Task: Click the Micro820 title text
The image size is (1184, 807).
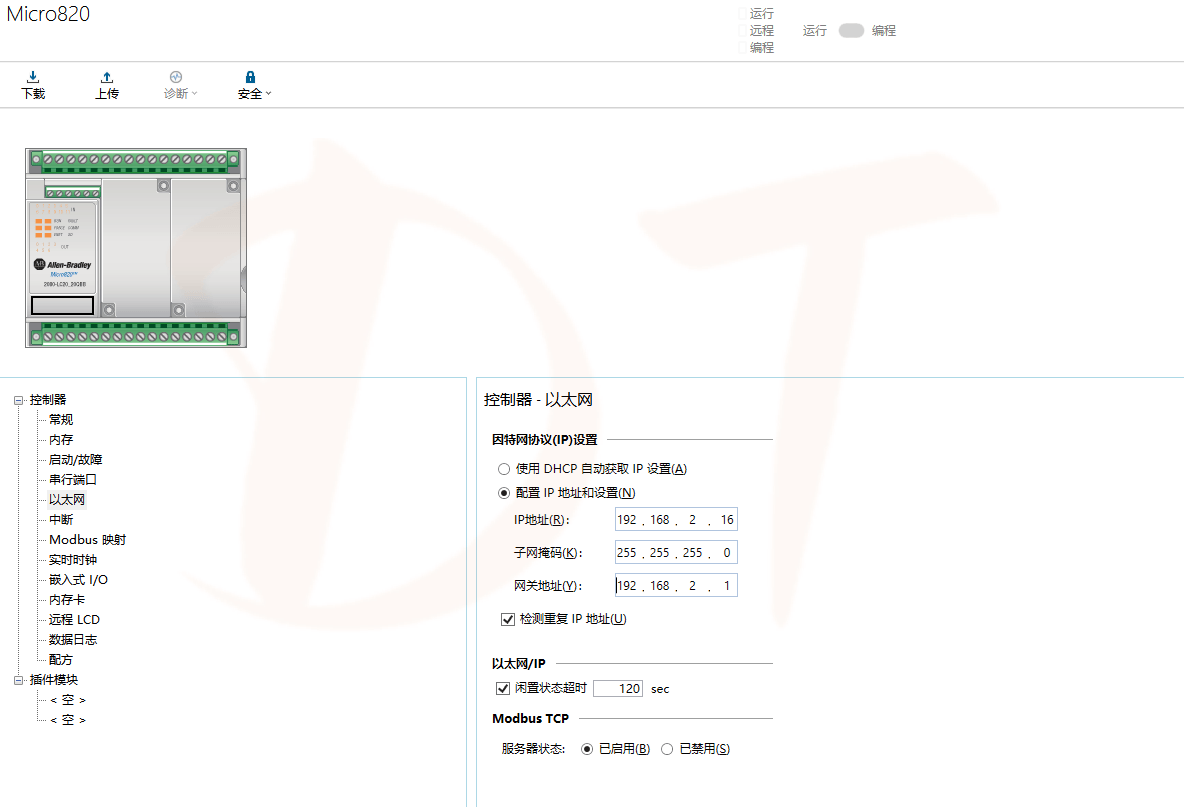Action: coord(48,14)
